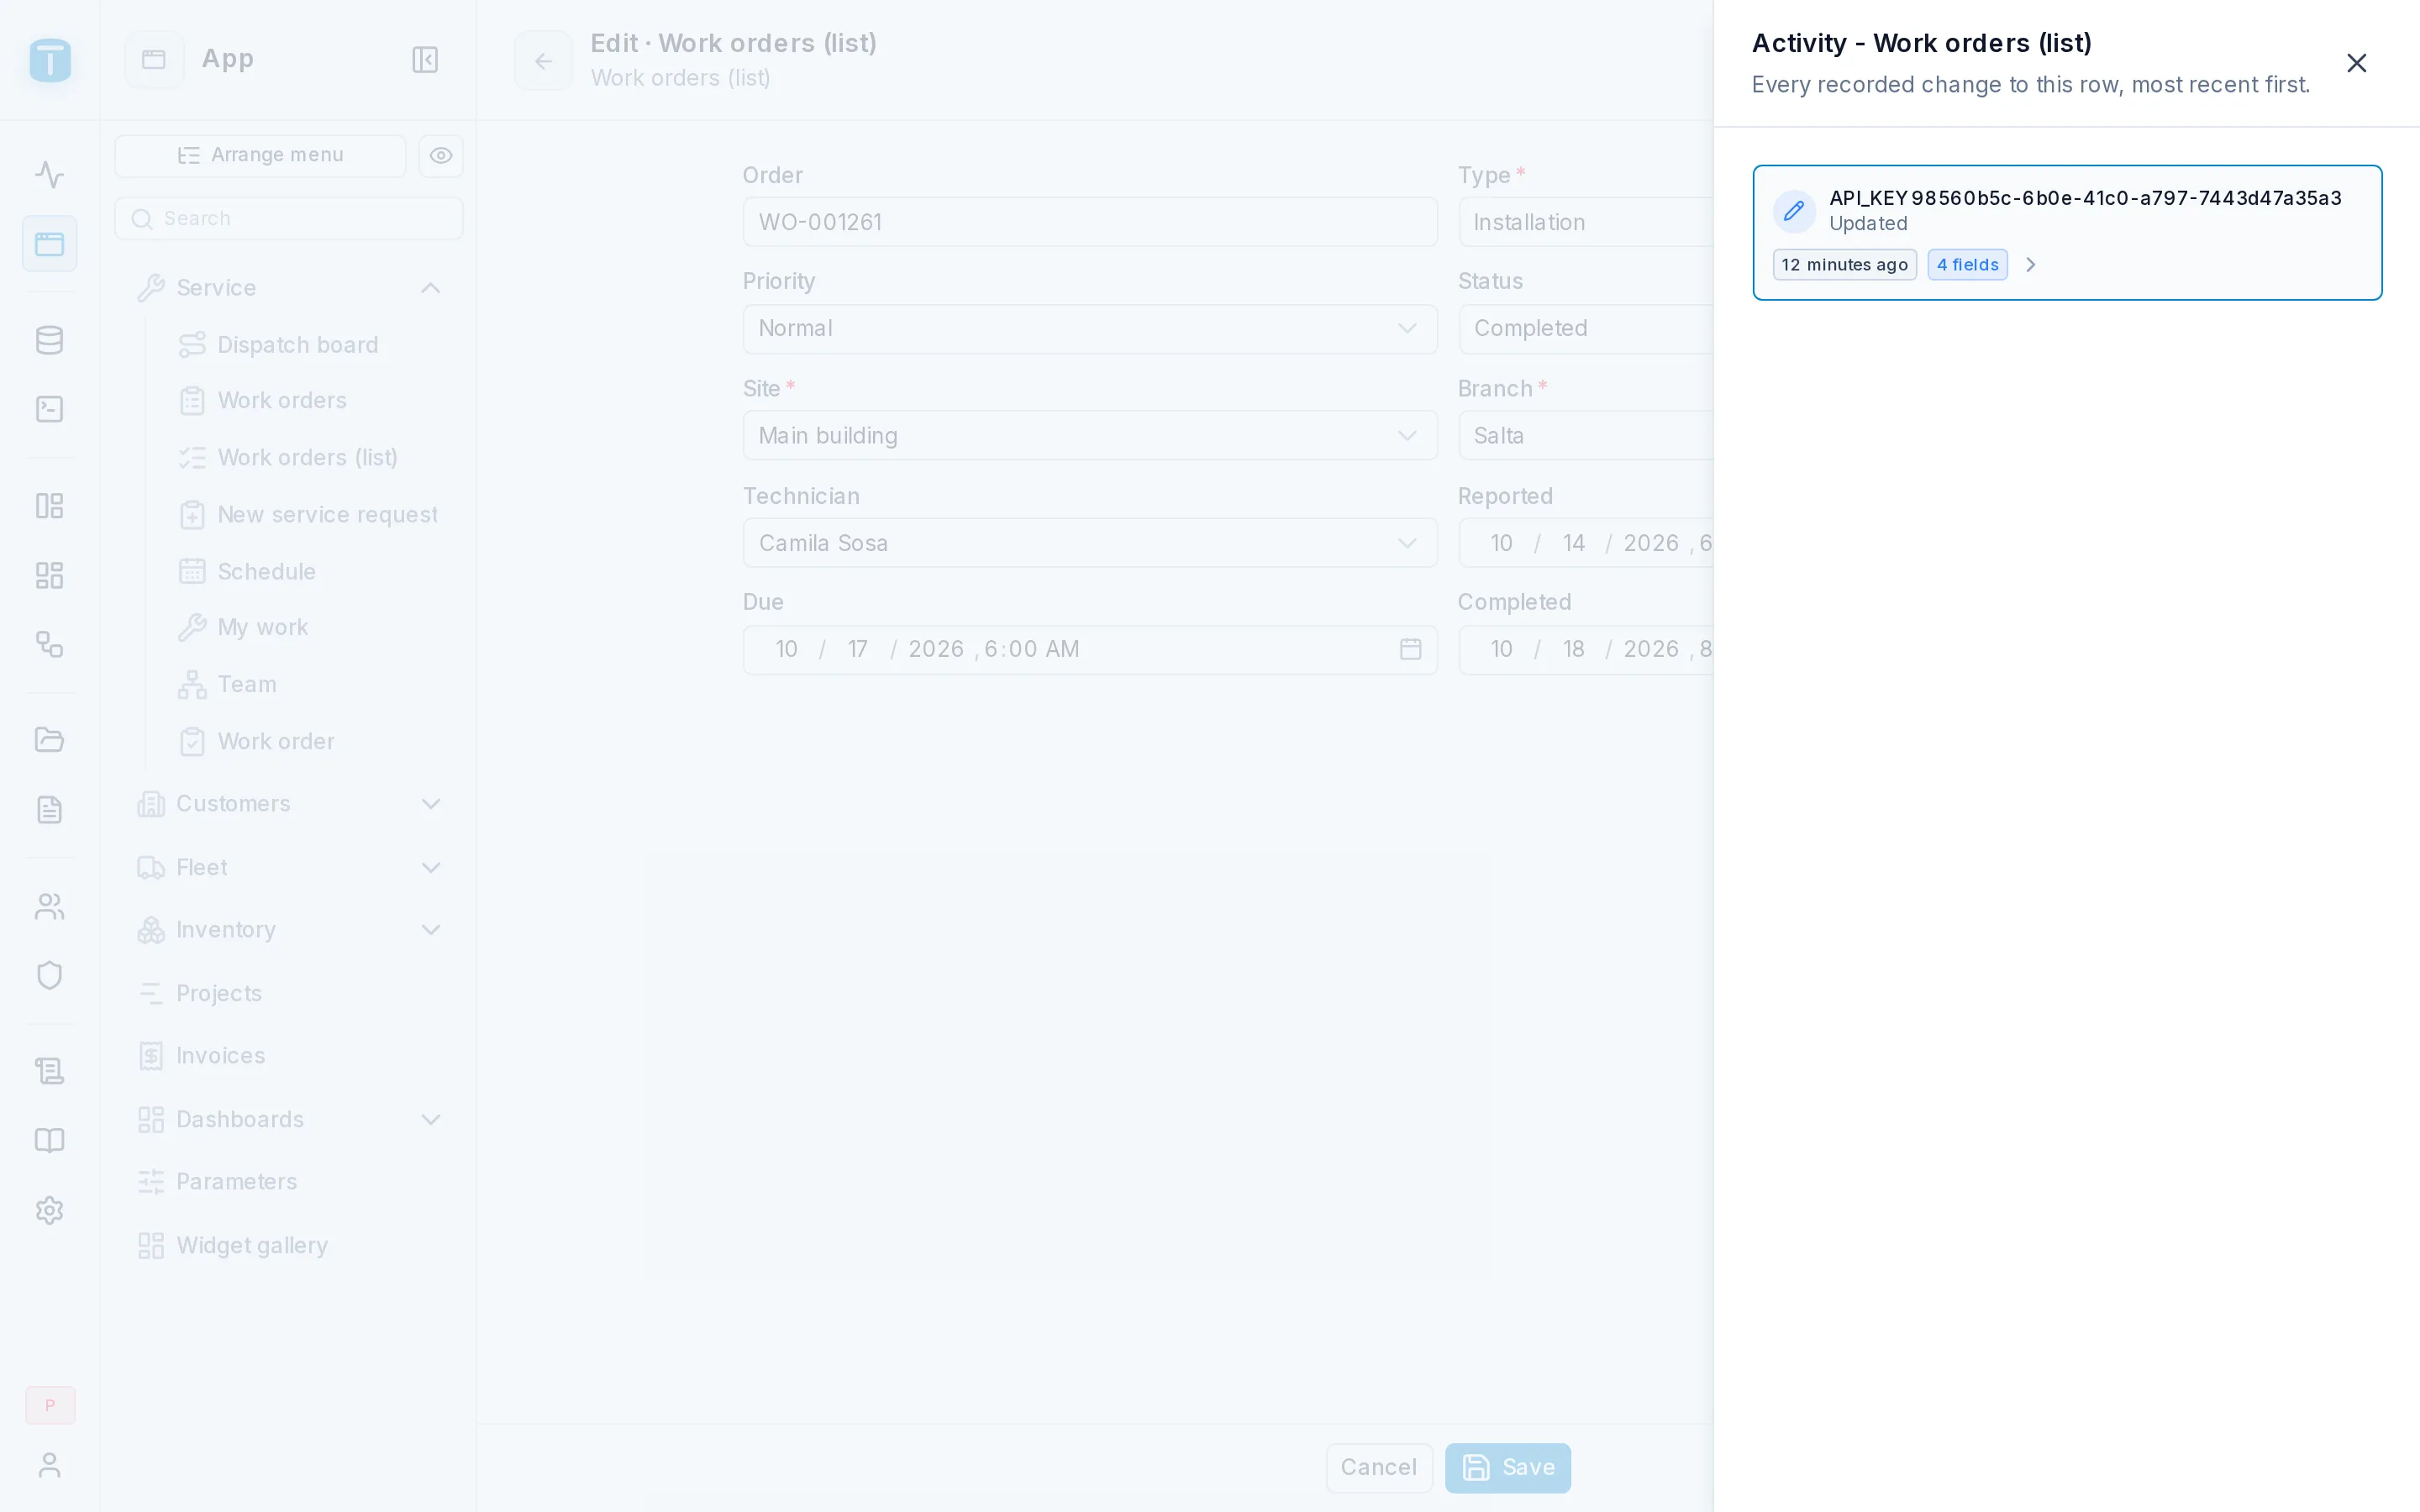Click the user profile rail icon

click(49, 1466)
